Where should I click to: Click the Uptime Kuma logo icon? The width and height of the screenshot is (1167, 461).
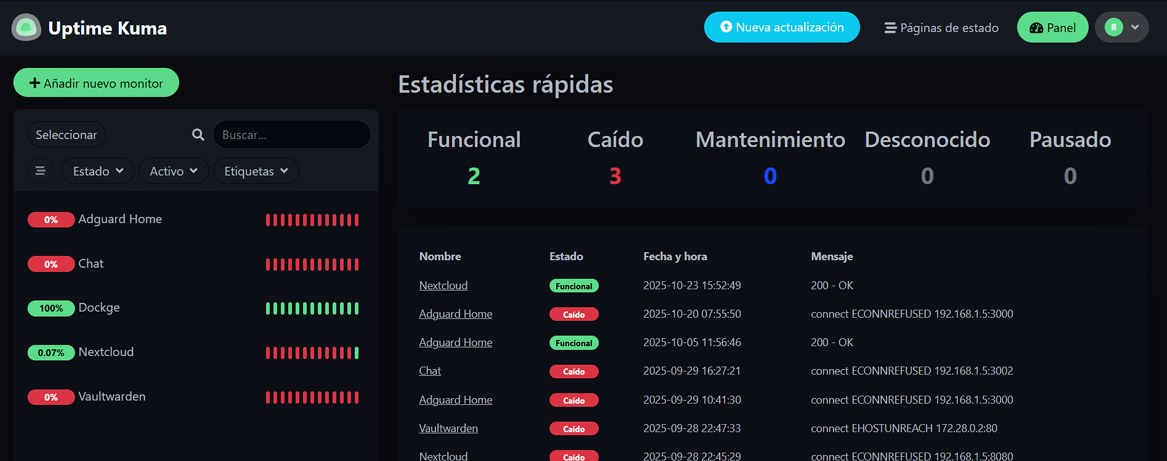(x=26, y=28)
